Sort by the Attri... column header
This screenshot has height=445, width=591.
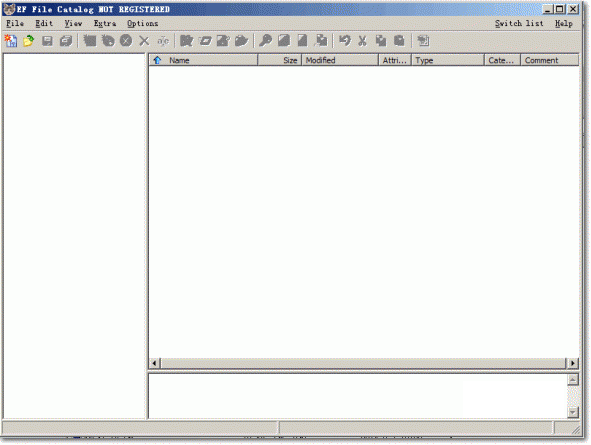point(395,60)
